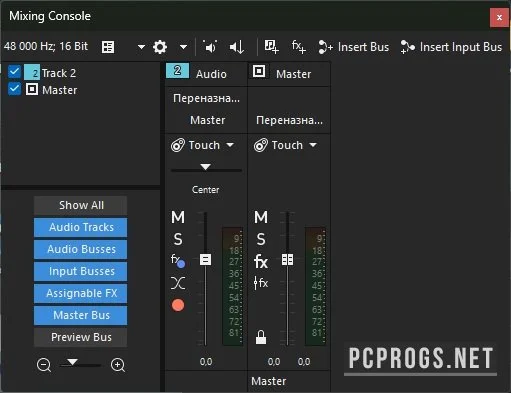
Task: Toggle the Dim Output speaker icon
Action: (x=210, y=47)
